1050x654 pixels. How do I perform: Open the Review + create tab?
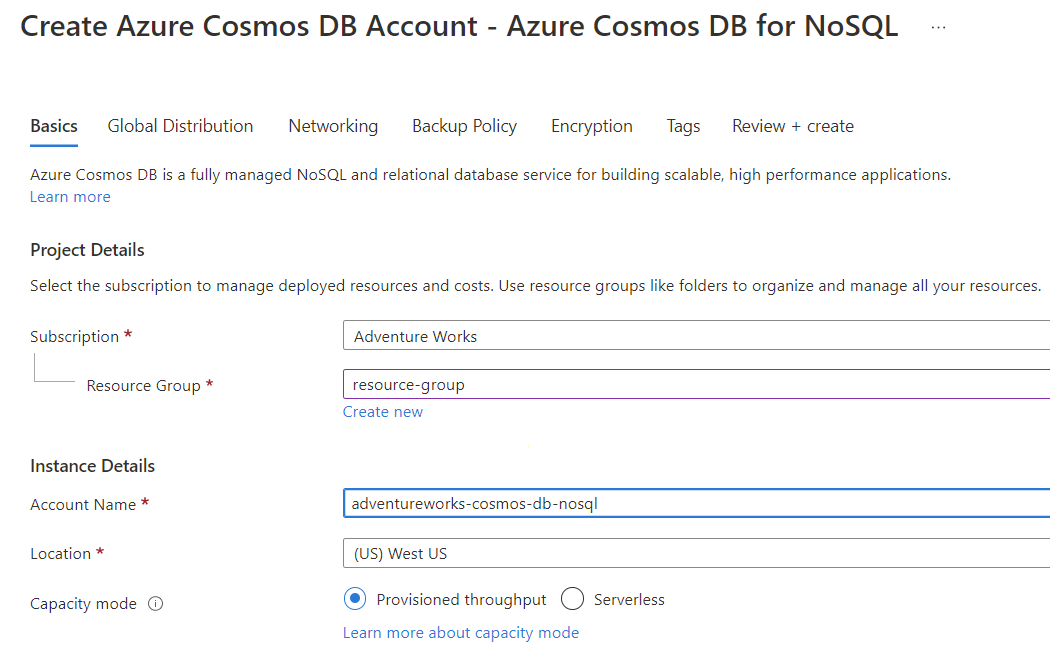click(x=793, y=127)
